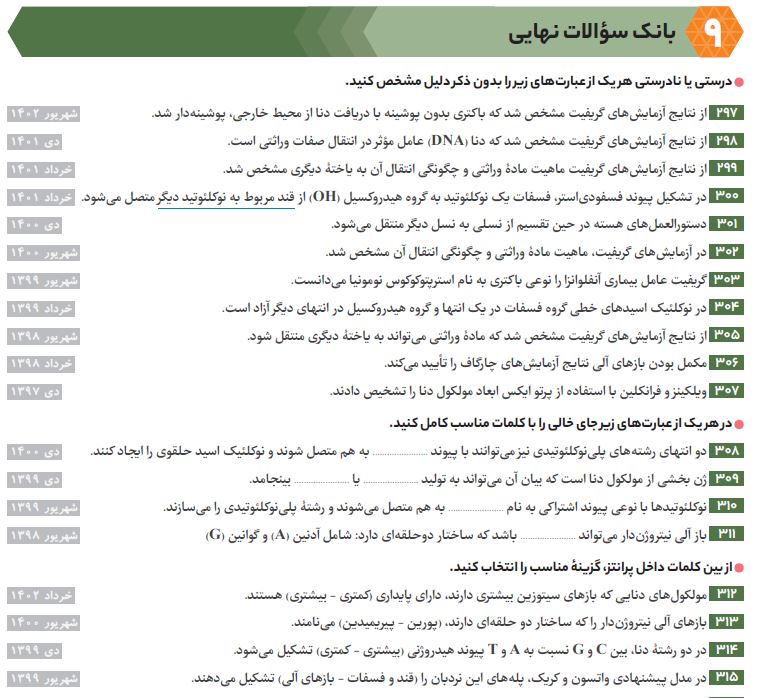Image resolution: width=761 pixels, height=698 pixels.
Task: Select question number badge ۳۰۶
Action: click(x=726, y=363)
